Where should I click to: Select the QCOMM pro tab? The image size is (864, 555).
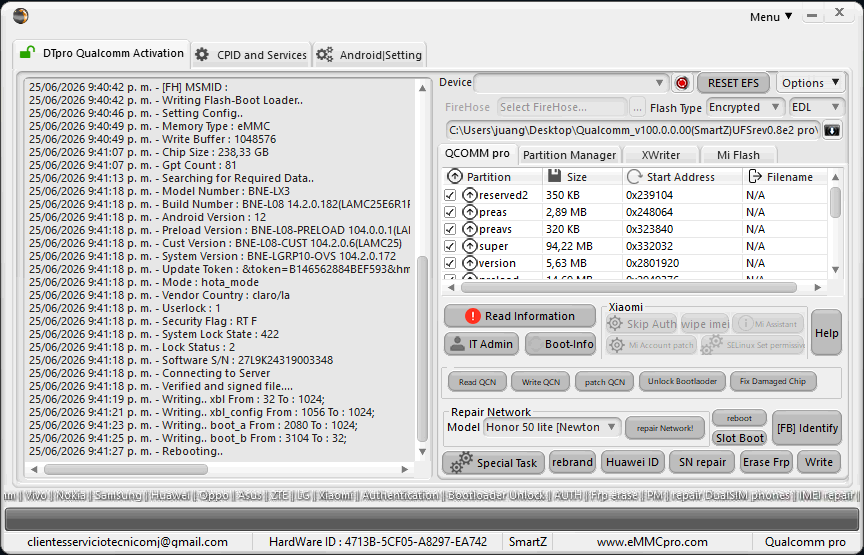(477, 154)
